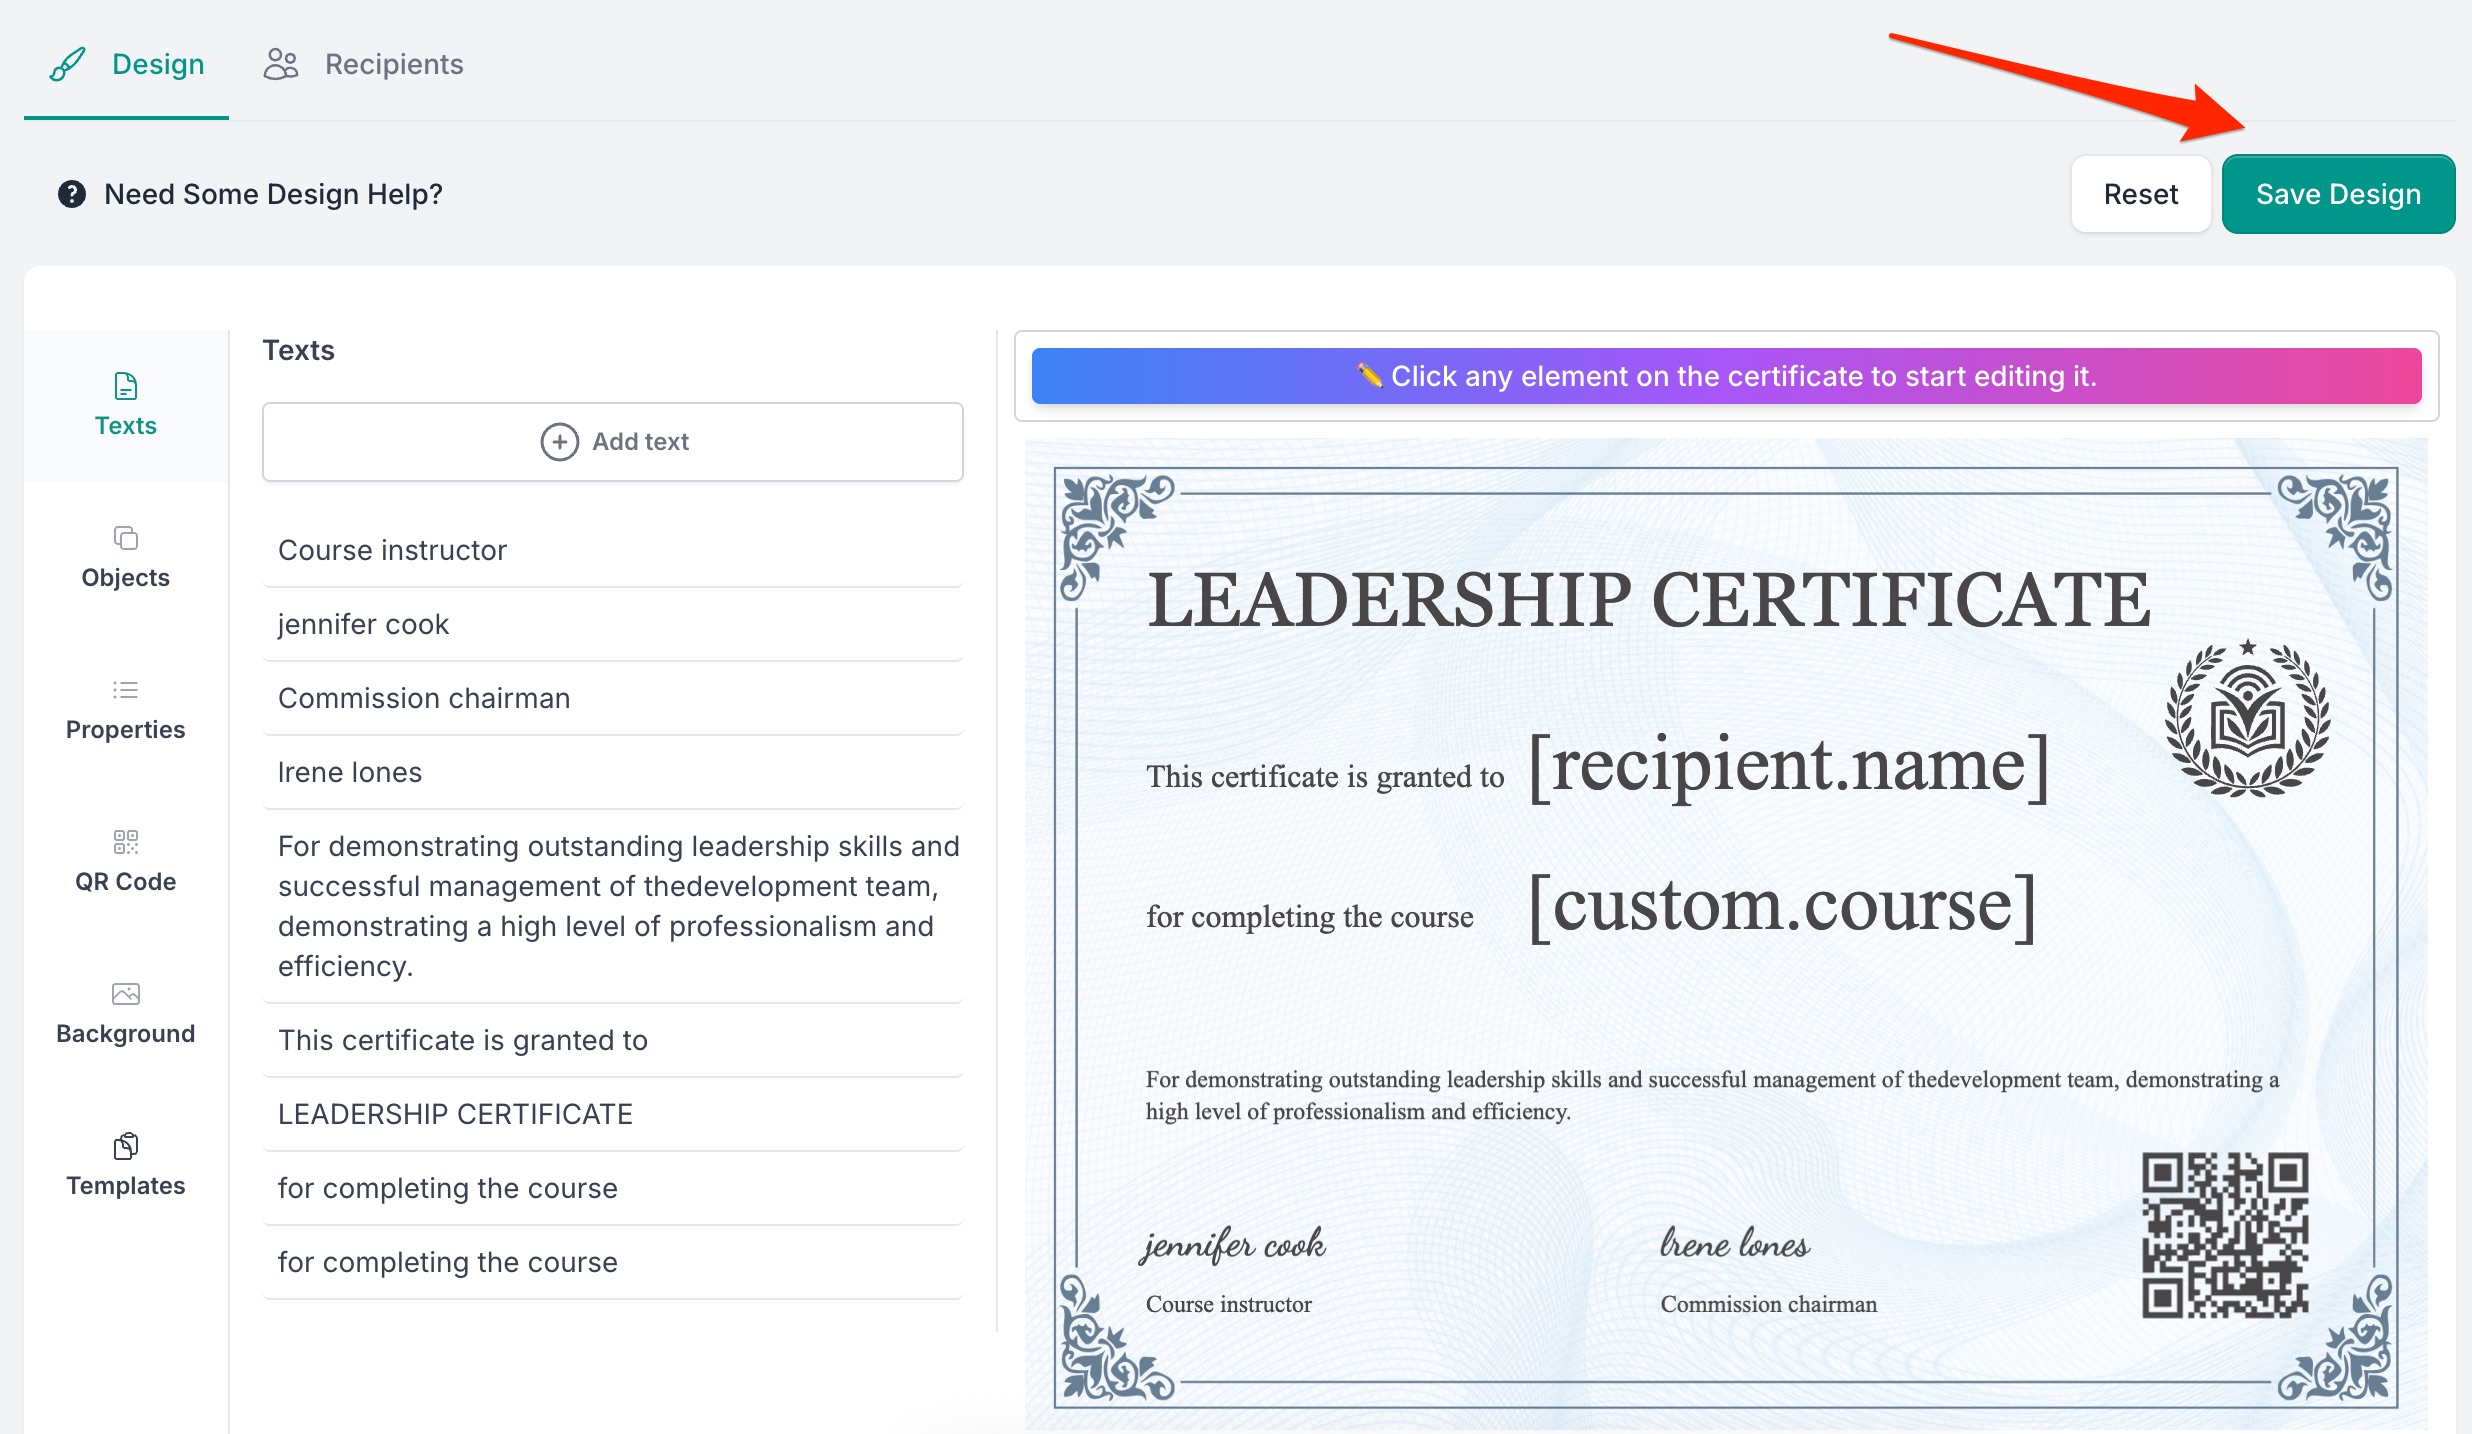Click the design help question mark icon
Image resolution: width=2472 pixels, height=1434 pixels.
72,194
